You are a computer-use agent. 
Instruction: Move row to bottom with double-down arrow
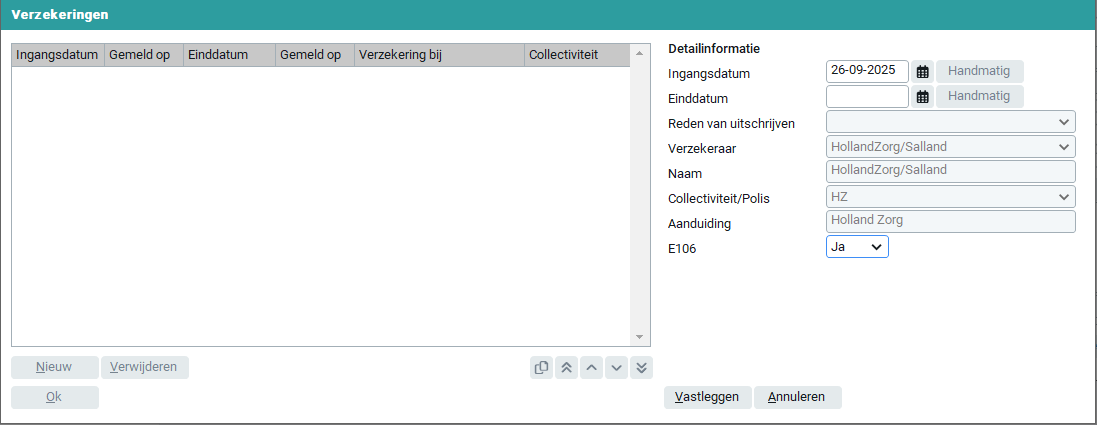(641, 367)
